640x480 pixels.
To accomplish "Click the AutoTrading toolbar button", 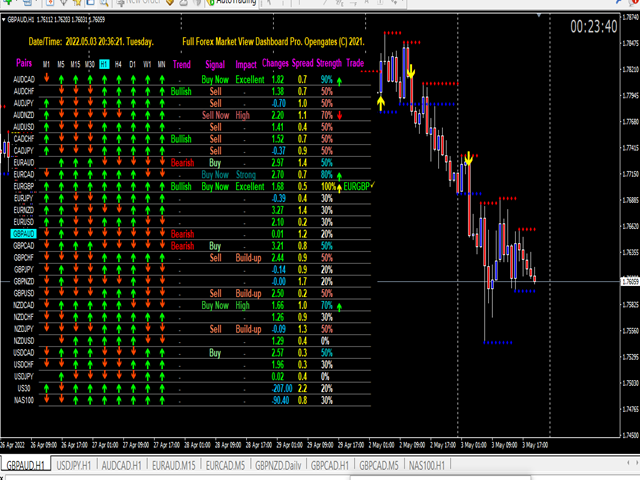I will tap(232, 4).
